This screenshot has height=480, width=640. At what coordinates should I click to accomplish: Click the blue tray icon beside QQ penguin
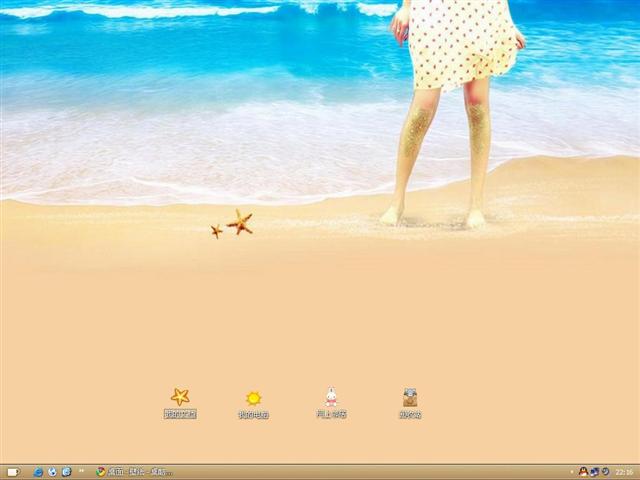595,472
